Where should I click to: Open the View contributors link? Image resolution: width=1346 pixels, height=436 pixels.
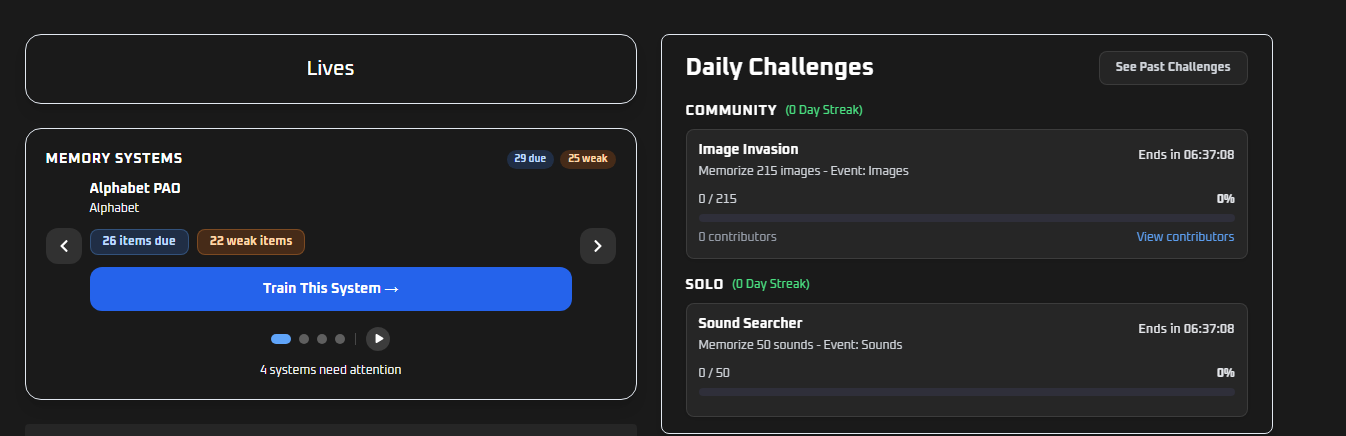[x=1185, y=237]
